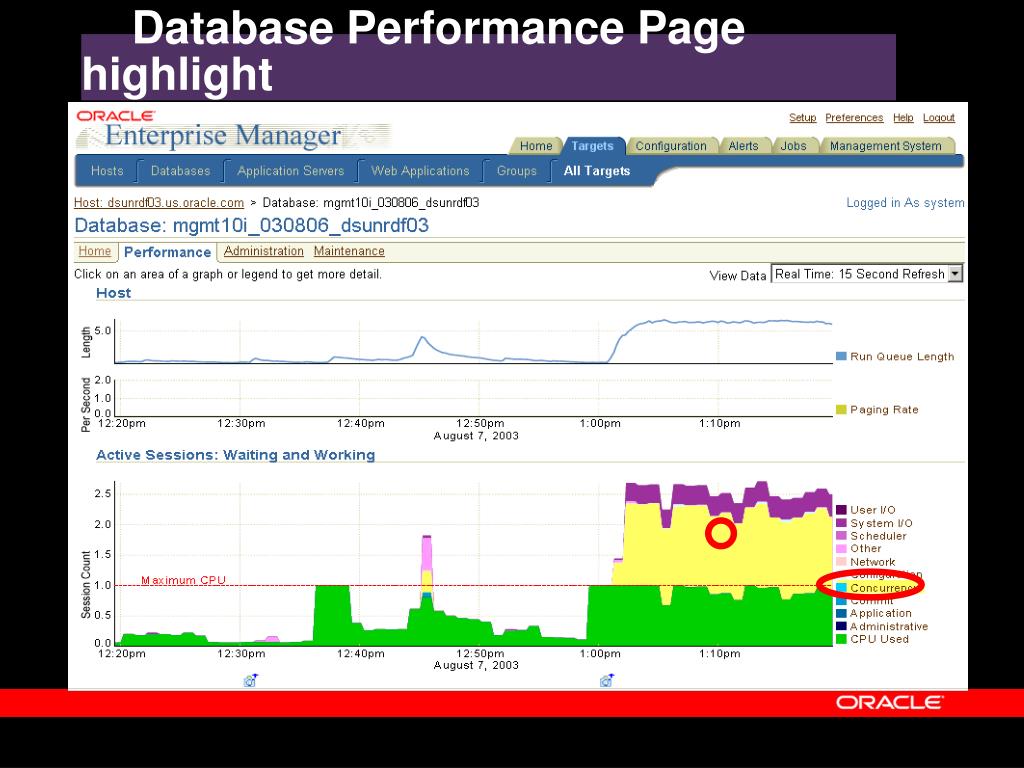Screen dimensions: 1024x768
Task: Click the Administrative legend label
Action: pyautogui.click(x=889, y=626)
